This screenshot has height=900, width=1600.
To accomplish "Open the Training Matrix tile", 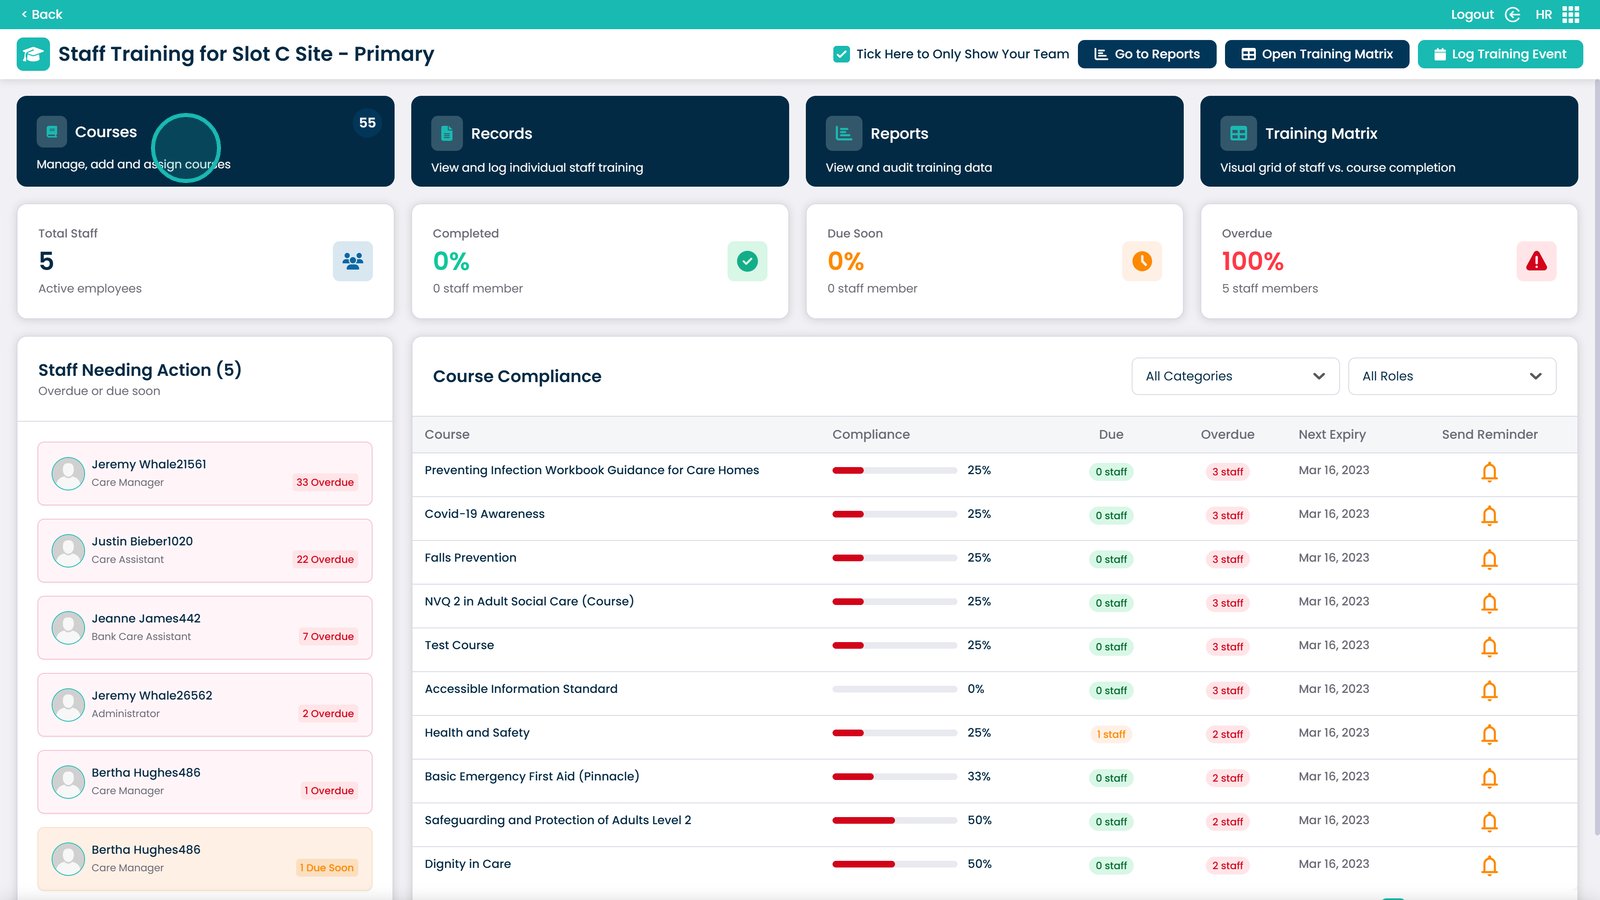I will (x=1388, y=141).
